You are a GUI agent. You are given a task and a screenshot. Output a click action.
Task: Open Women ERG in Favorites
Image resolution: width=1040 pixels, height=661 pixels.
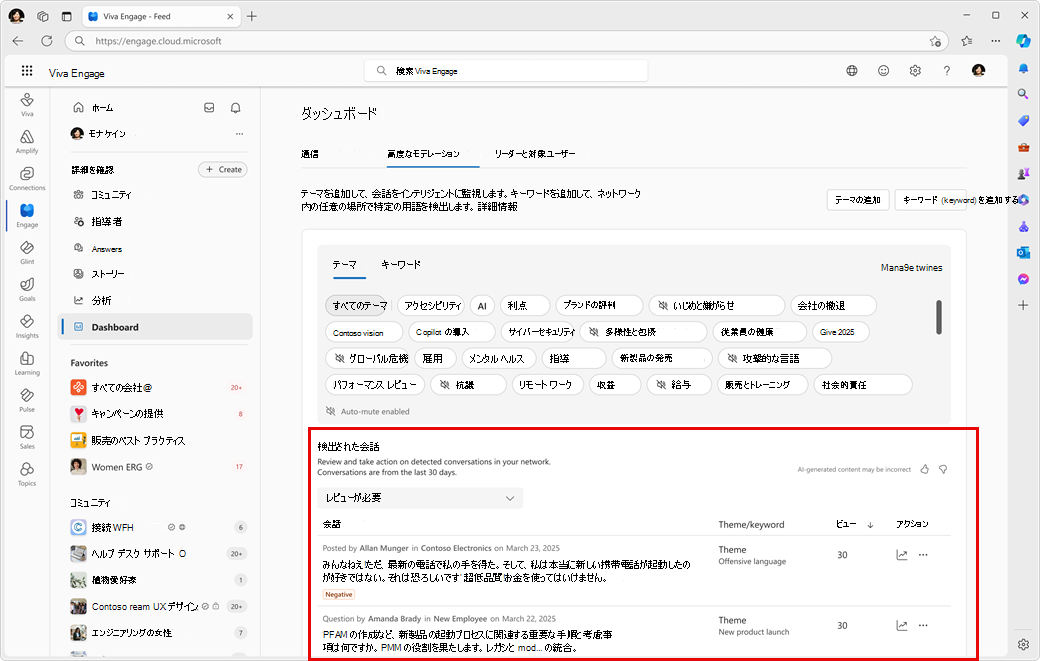pyautogui.click(x=159, y=467)
